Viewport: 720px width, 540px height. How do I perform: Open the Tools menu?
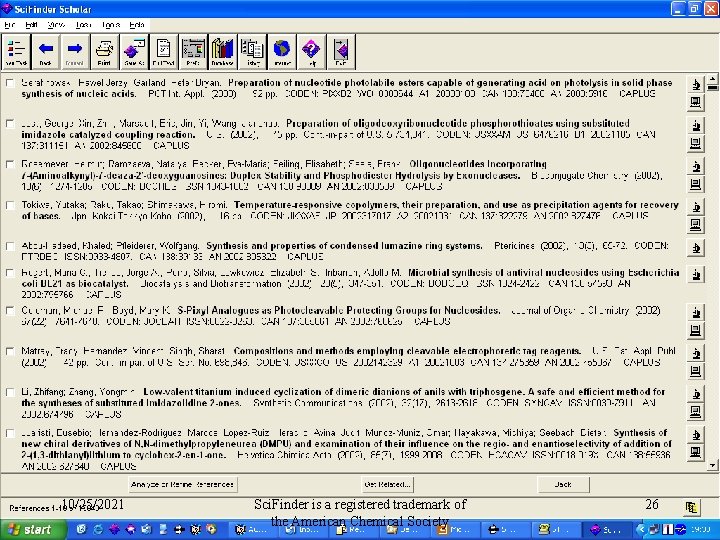tap(111, 25)
